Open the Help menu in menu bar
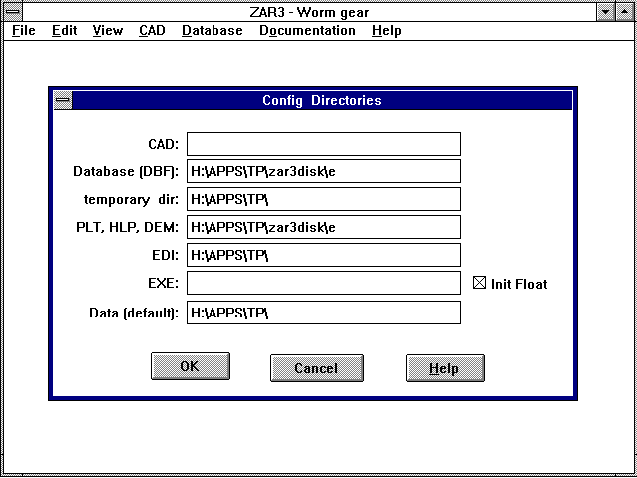The image size is (637, 478). [386, 30]
